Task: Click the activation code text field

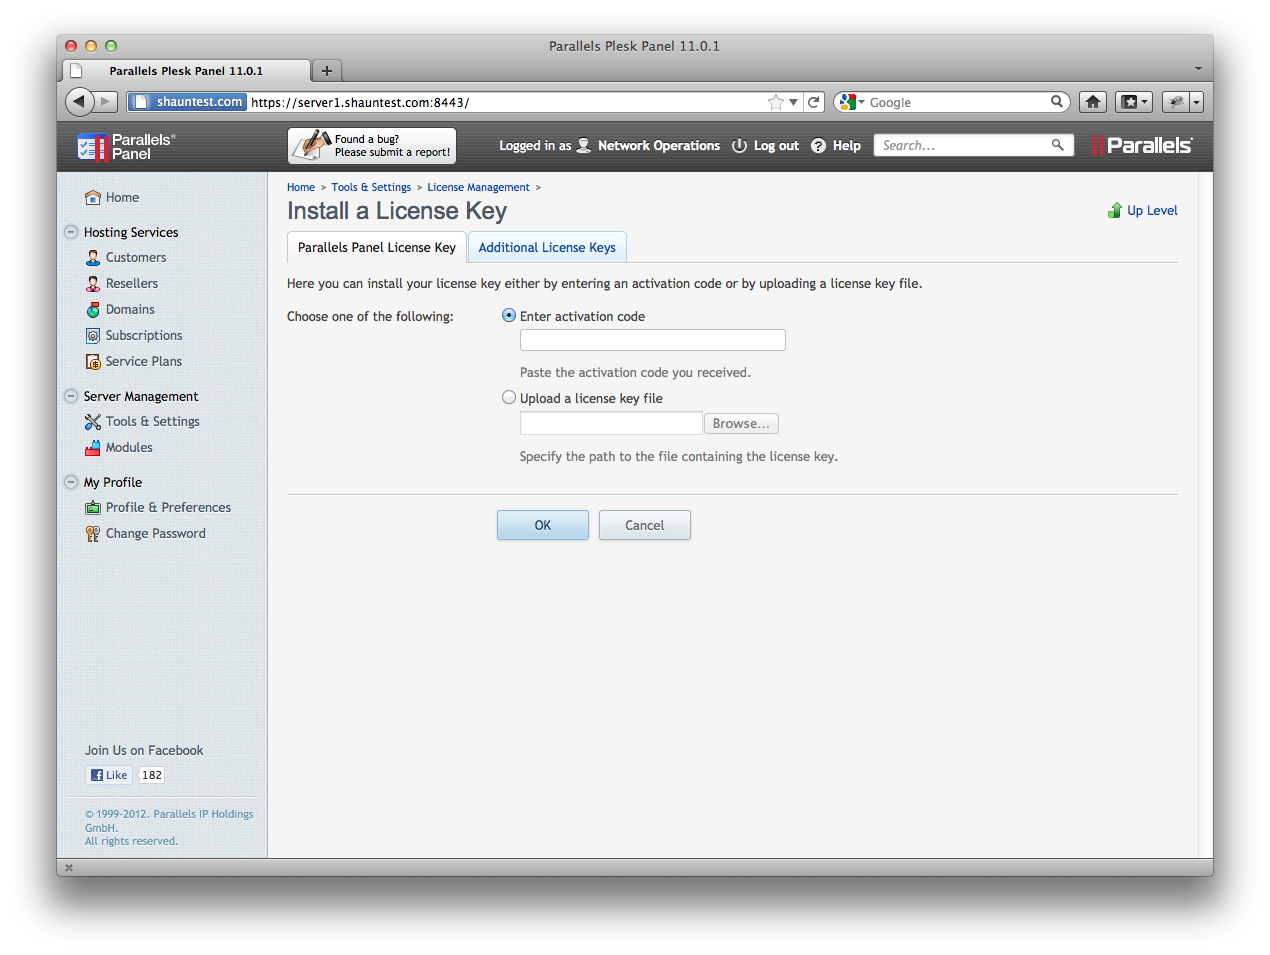Action: pyautogui.click(x=652, y=341)
